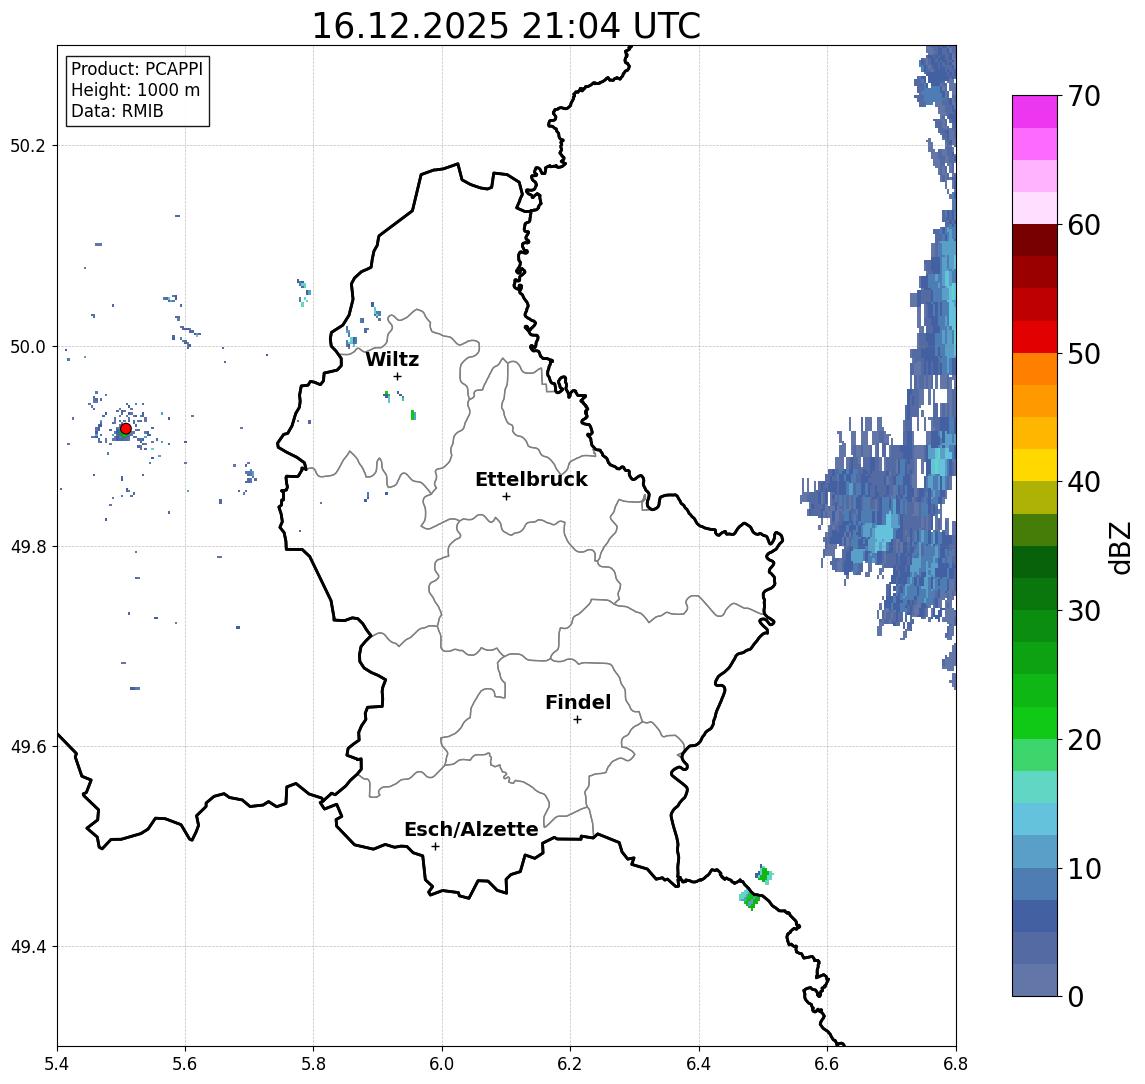
Task: Click the latitude tick label 49.4
Action: pos(27,947)
